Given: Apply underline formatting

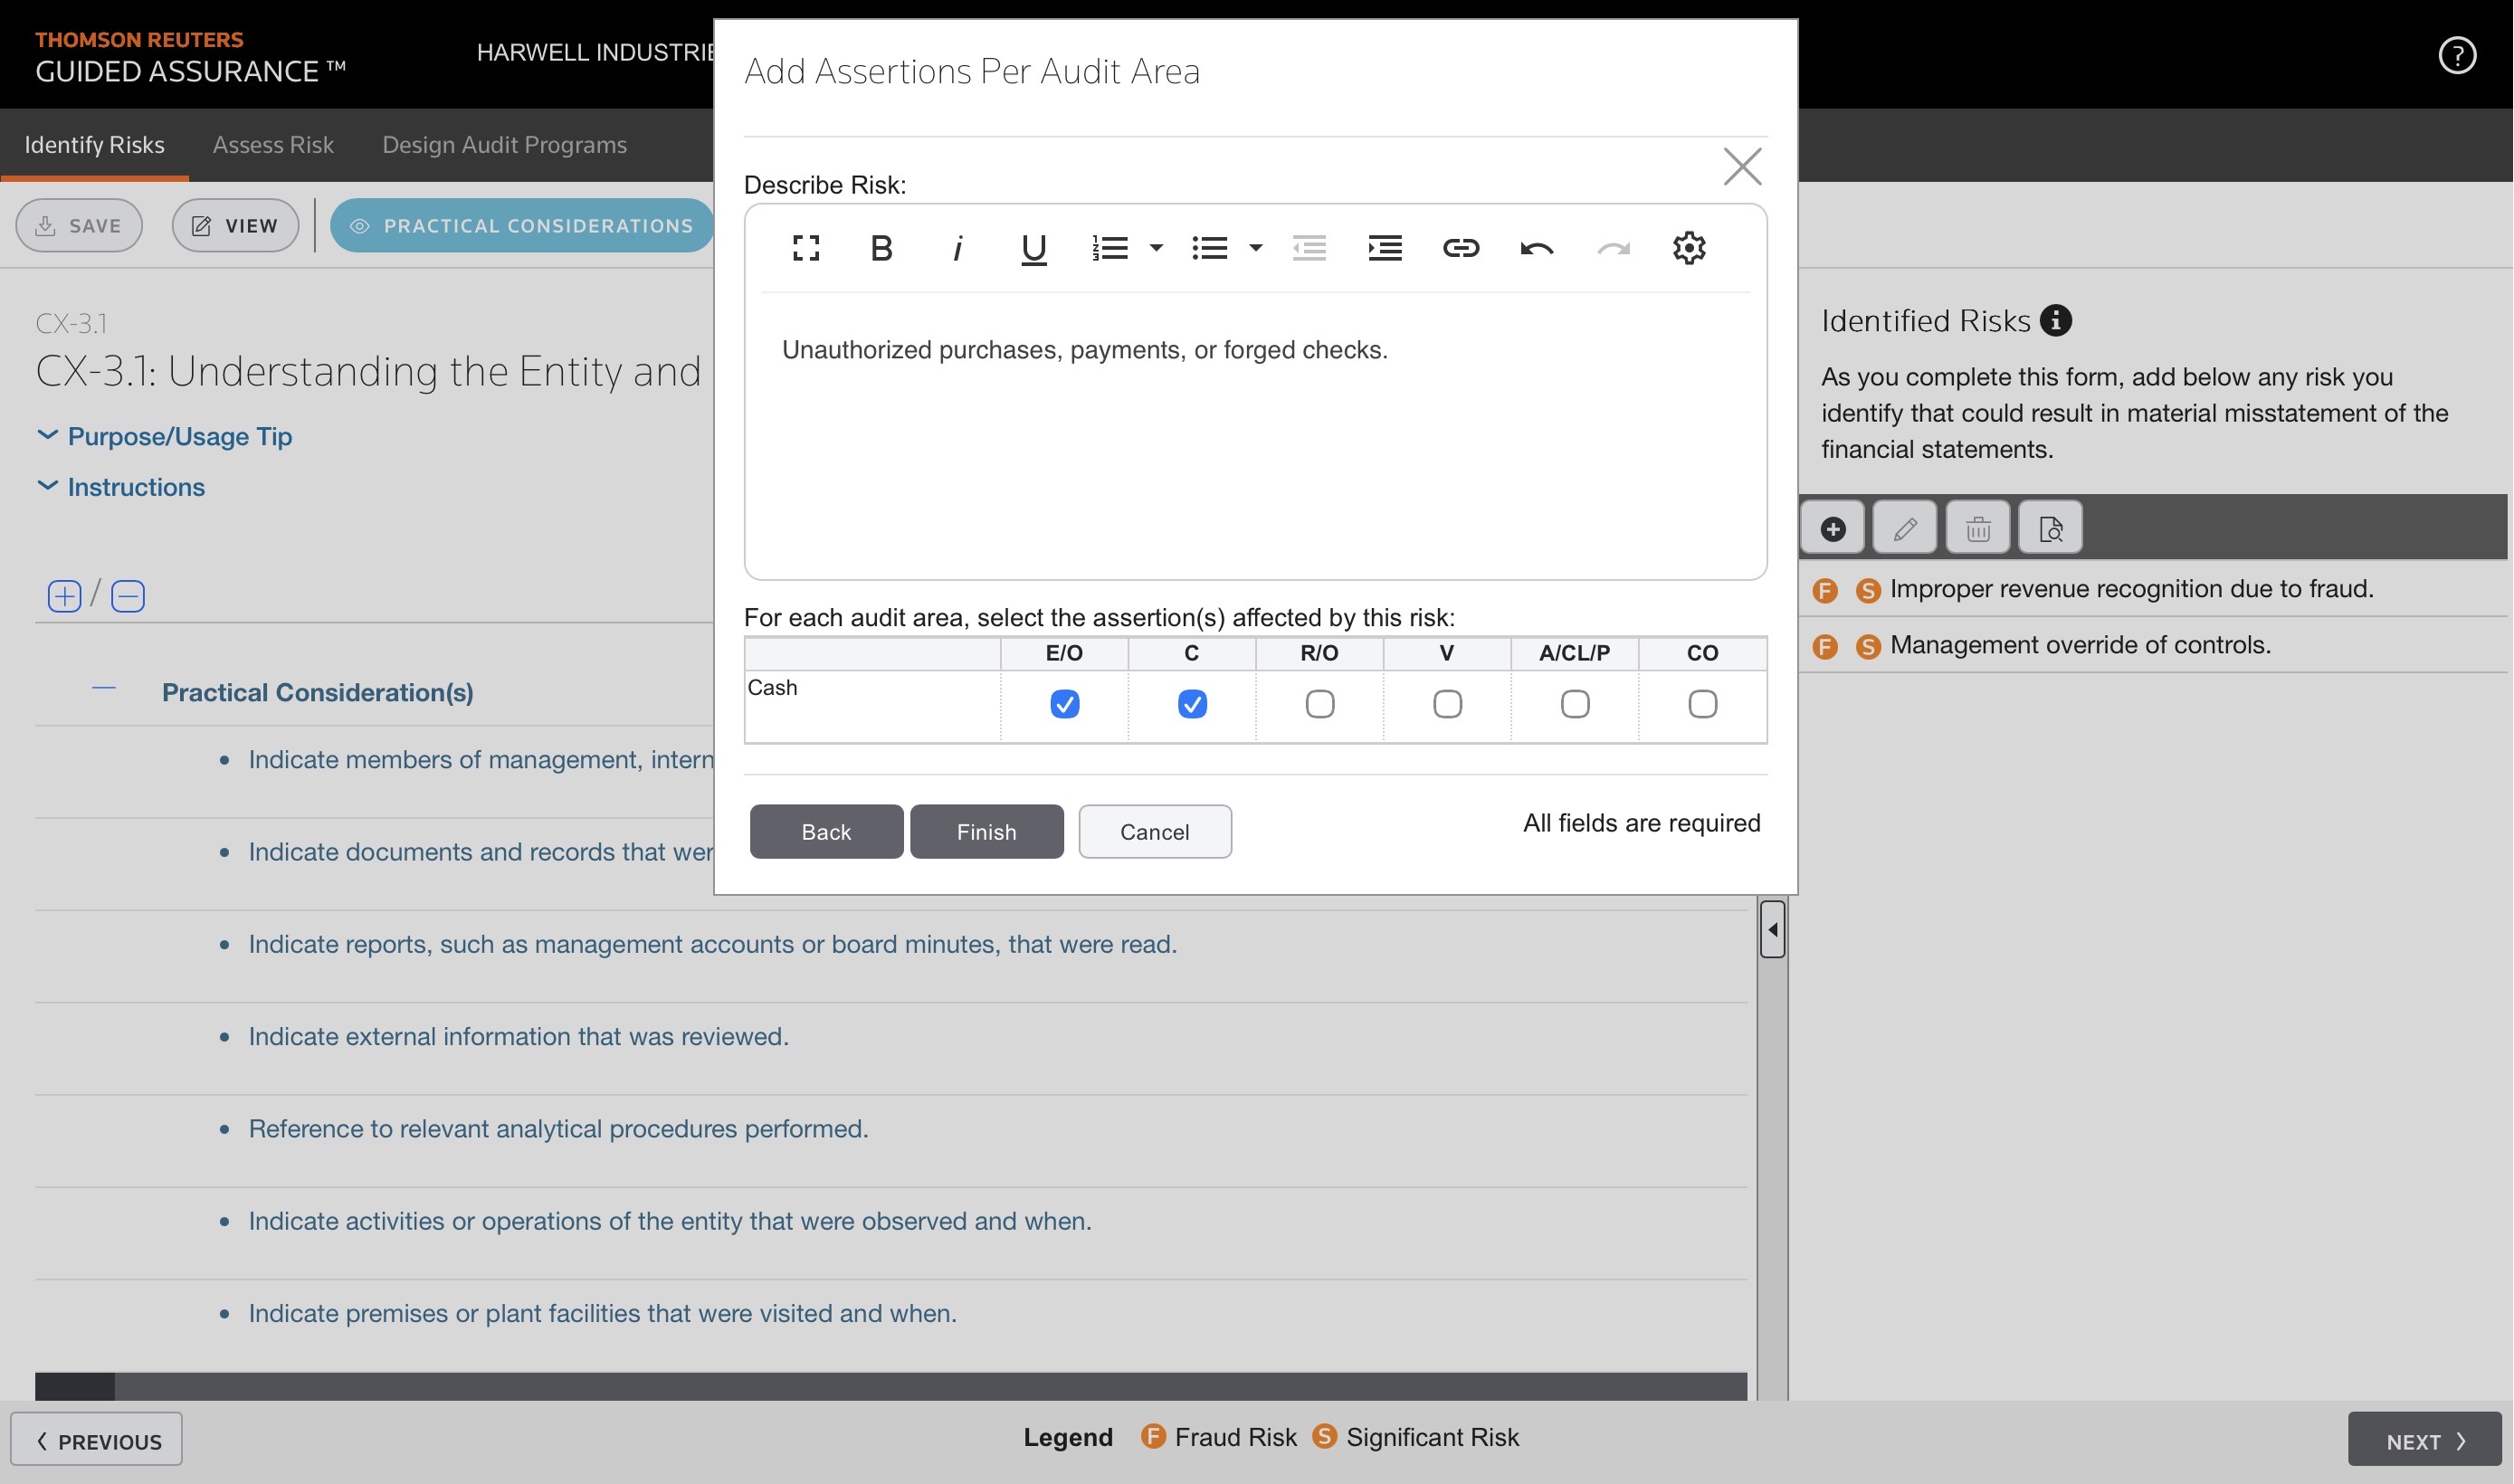Looking at the screenshot, I should point(1033,248).
